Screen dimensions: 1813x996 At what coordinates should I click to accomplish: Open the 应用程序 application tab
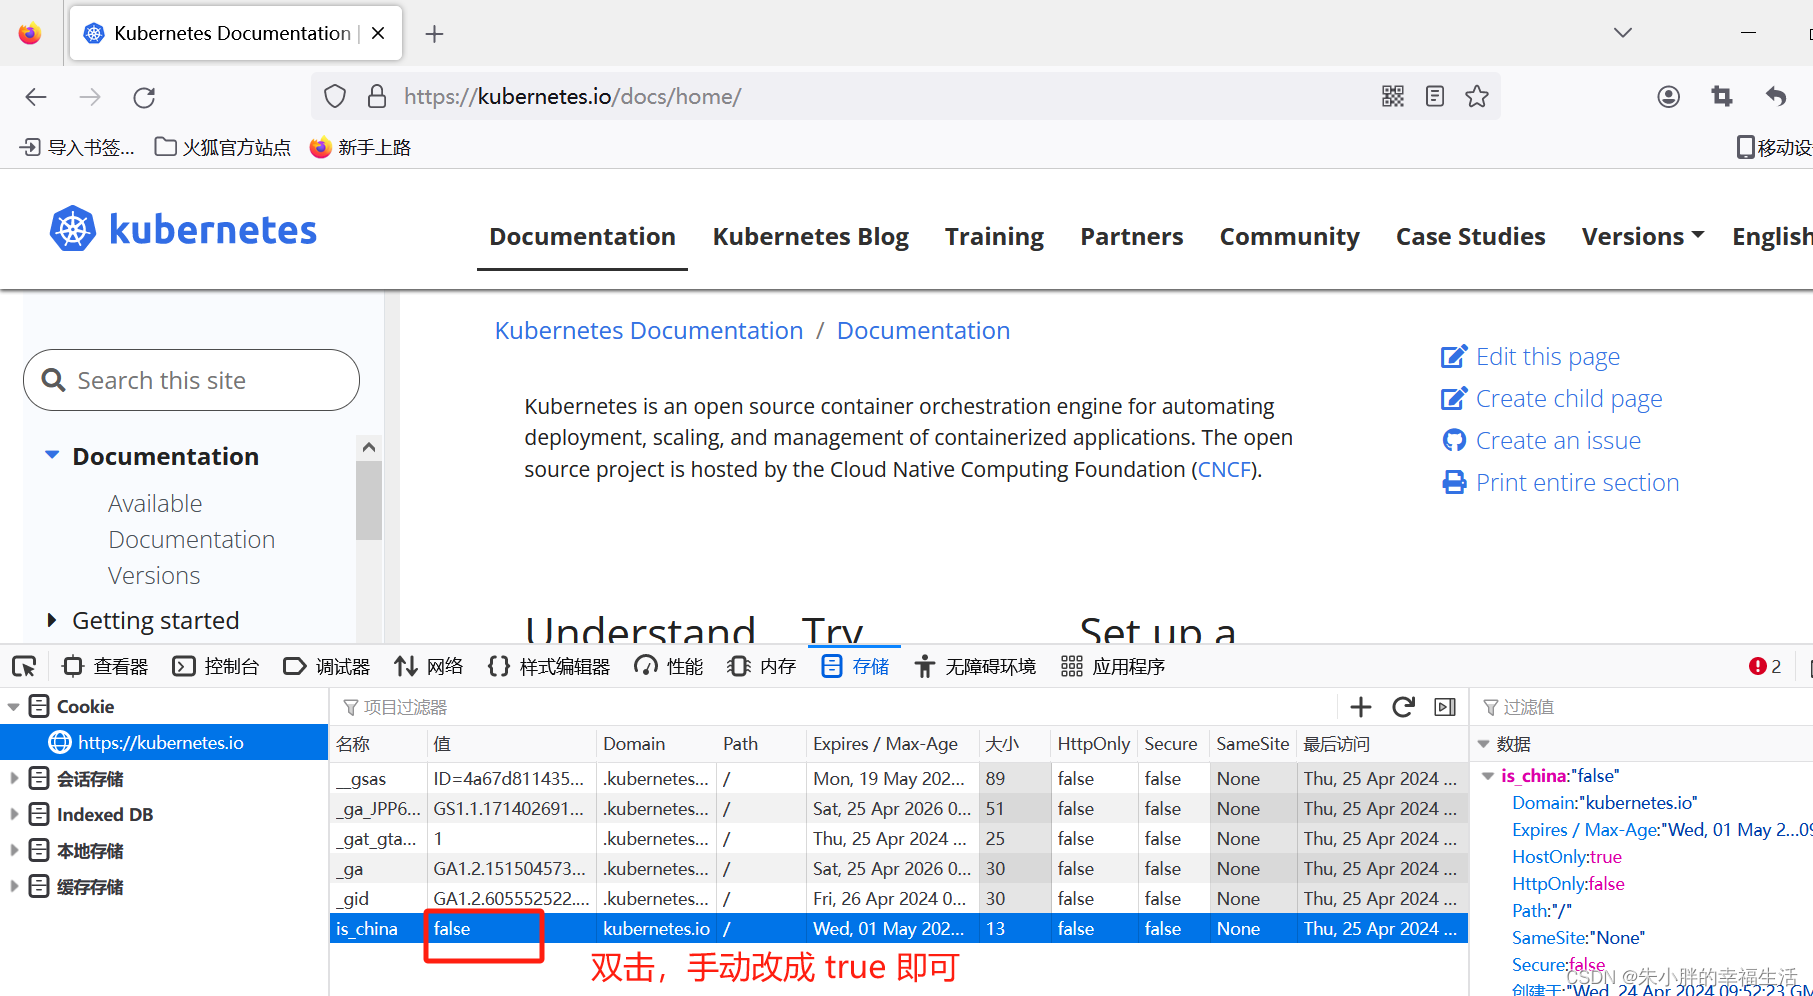1113,666
